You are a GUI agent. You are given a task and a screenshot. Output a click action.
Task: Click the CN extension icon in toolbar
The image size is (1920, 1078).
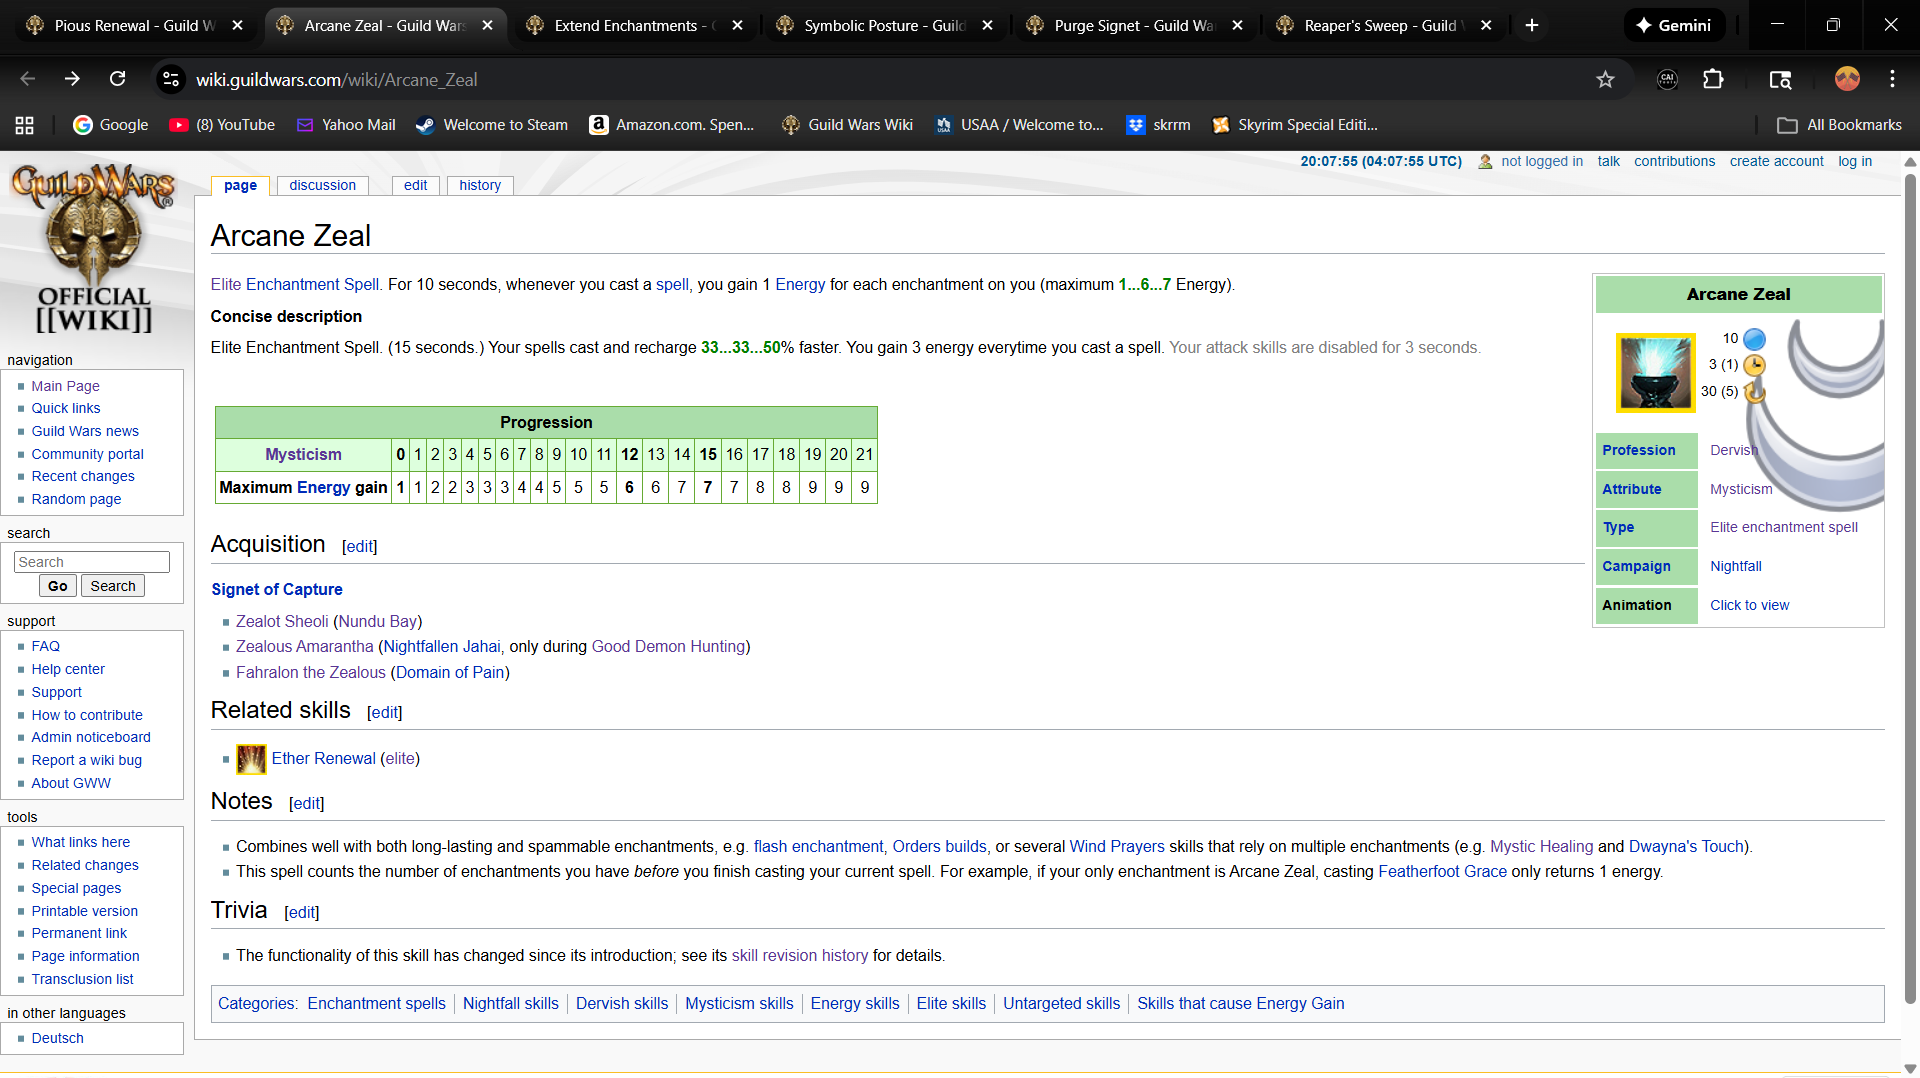1667,80
